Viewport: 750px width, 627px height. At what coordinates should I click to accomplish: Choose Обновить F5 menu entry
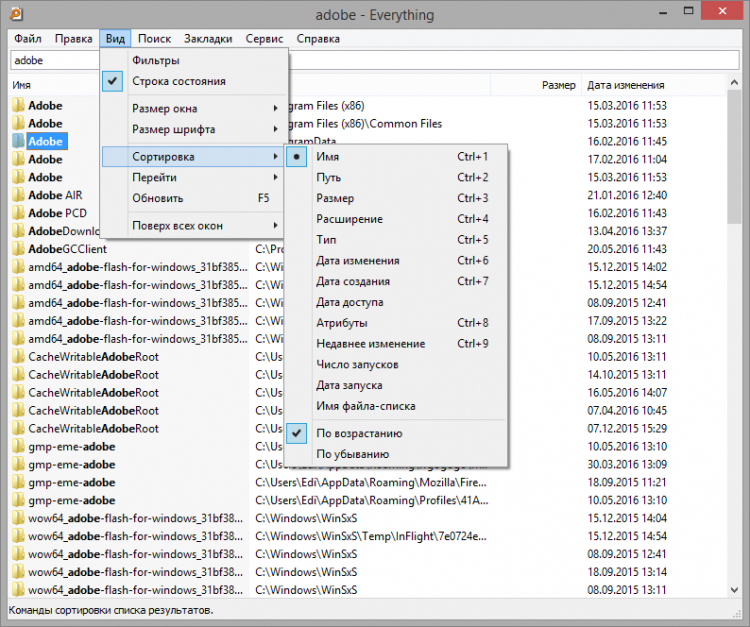click(x=191, y=198)
